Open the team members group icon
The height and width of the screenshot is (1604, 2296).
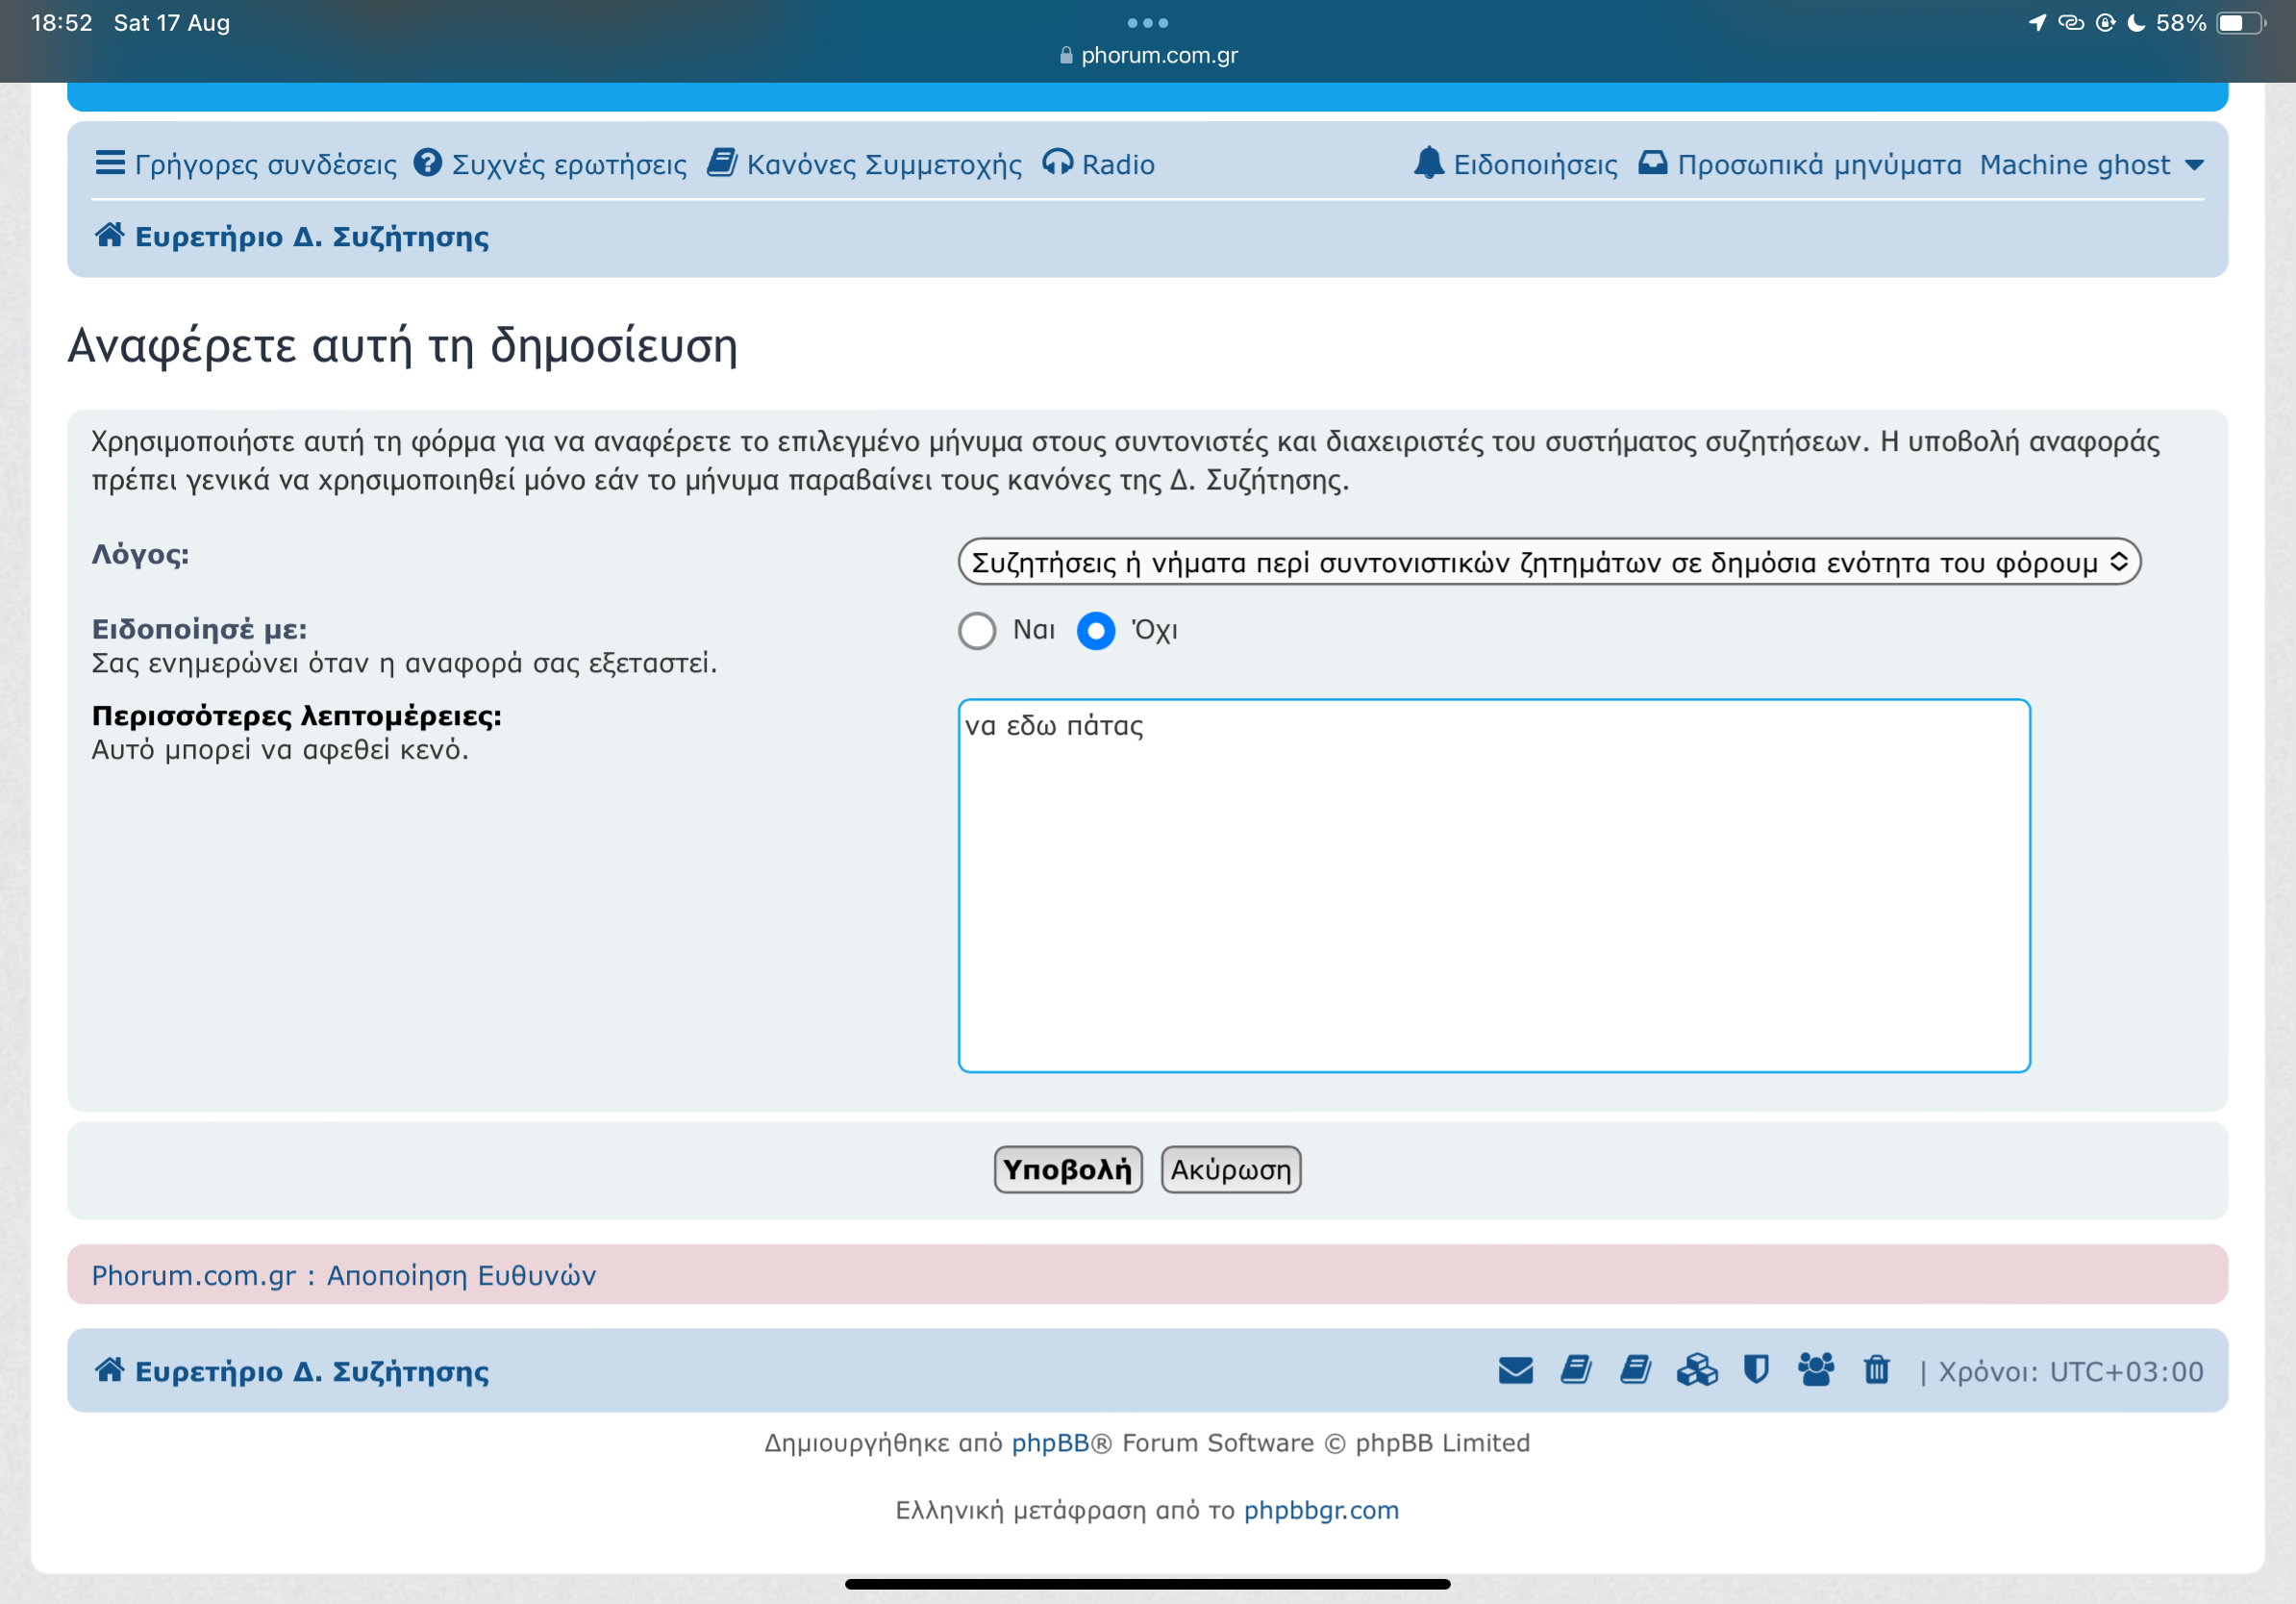pyautogui.click(x=1816, y=1370)
